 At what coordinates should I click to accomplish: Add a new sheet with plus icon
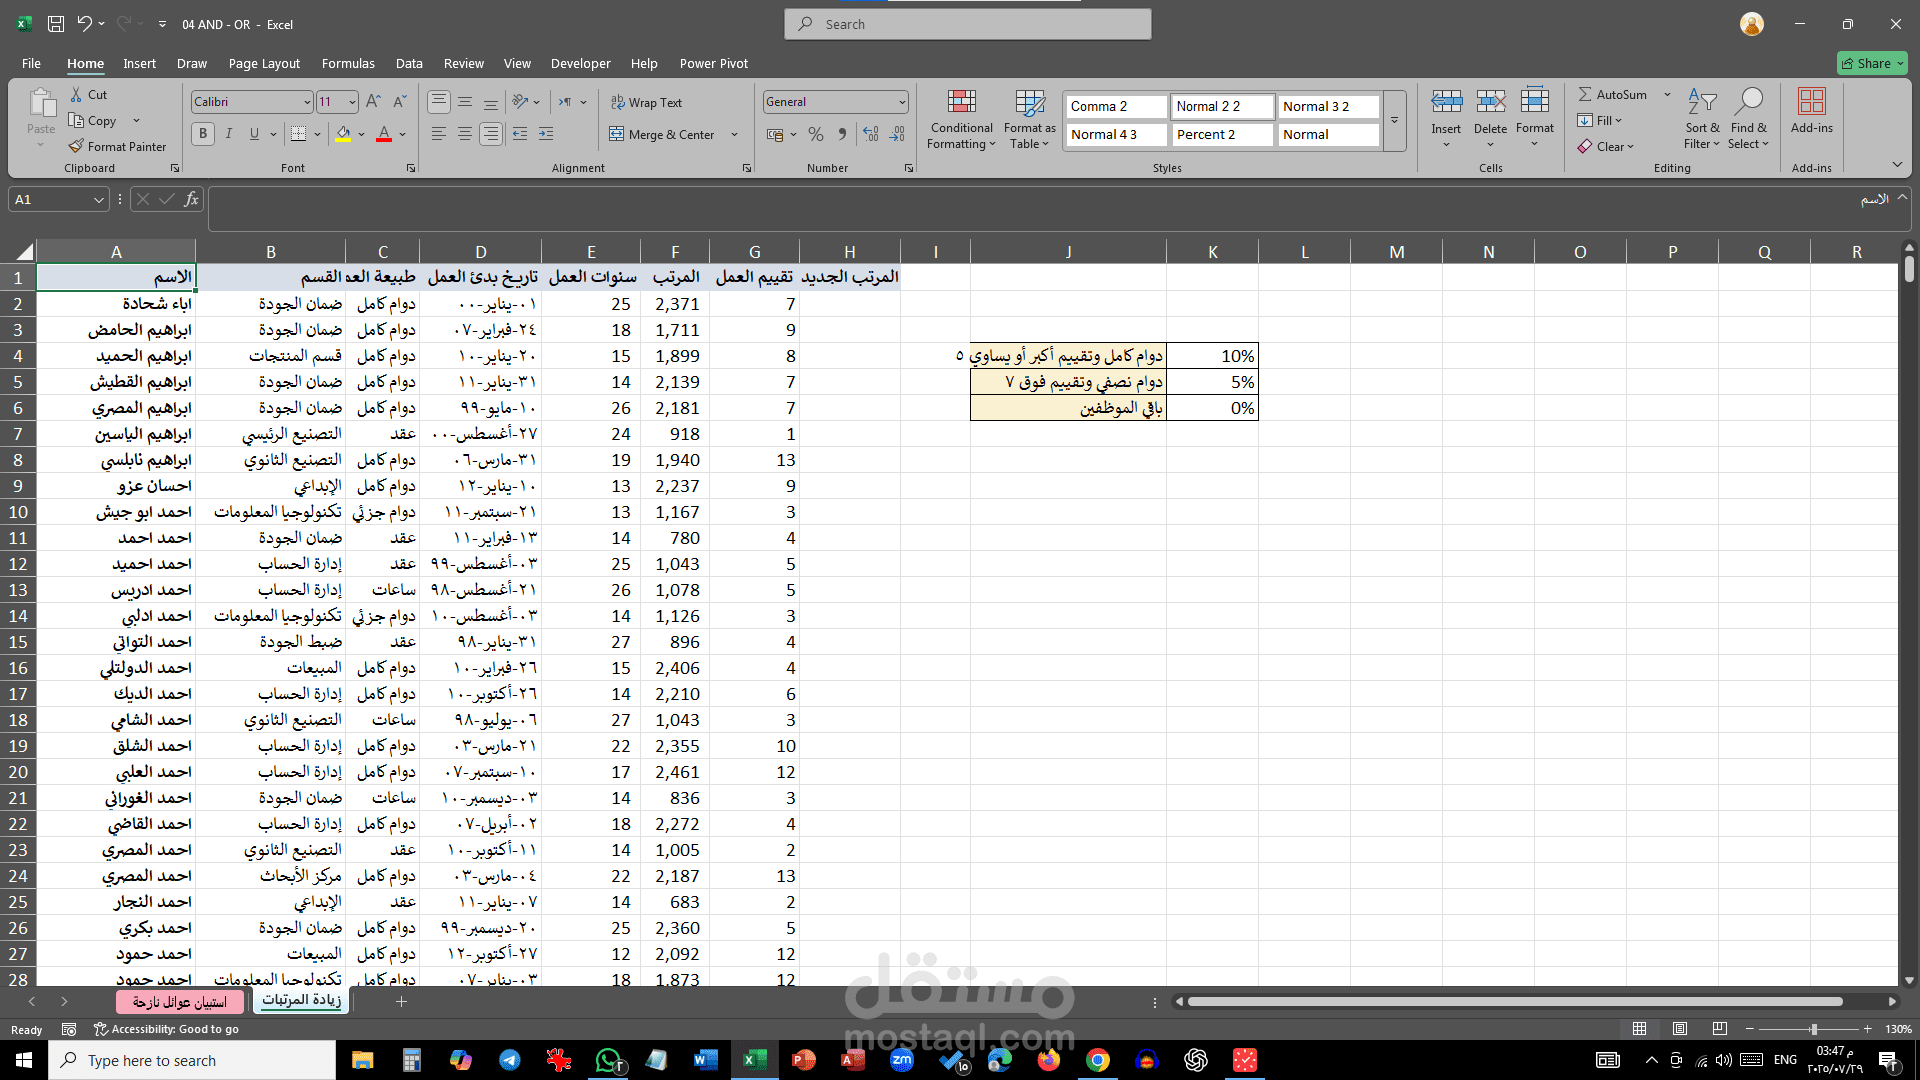401,1001
